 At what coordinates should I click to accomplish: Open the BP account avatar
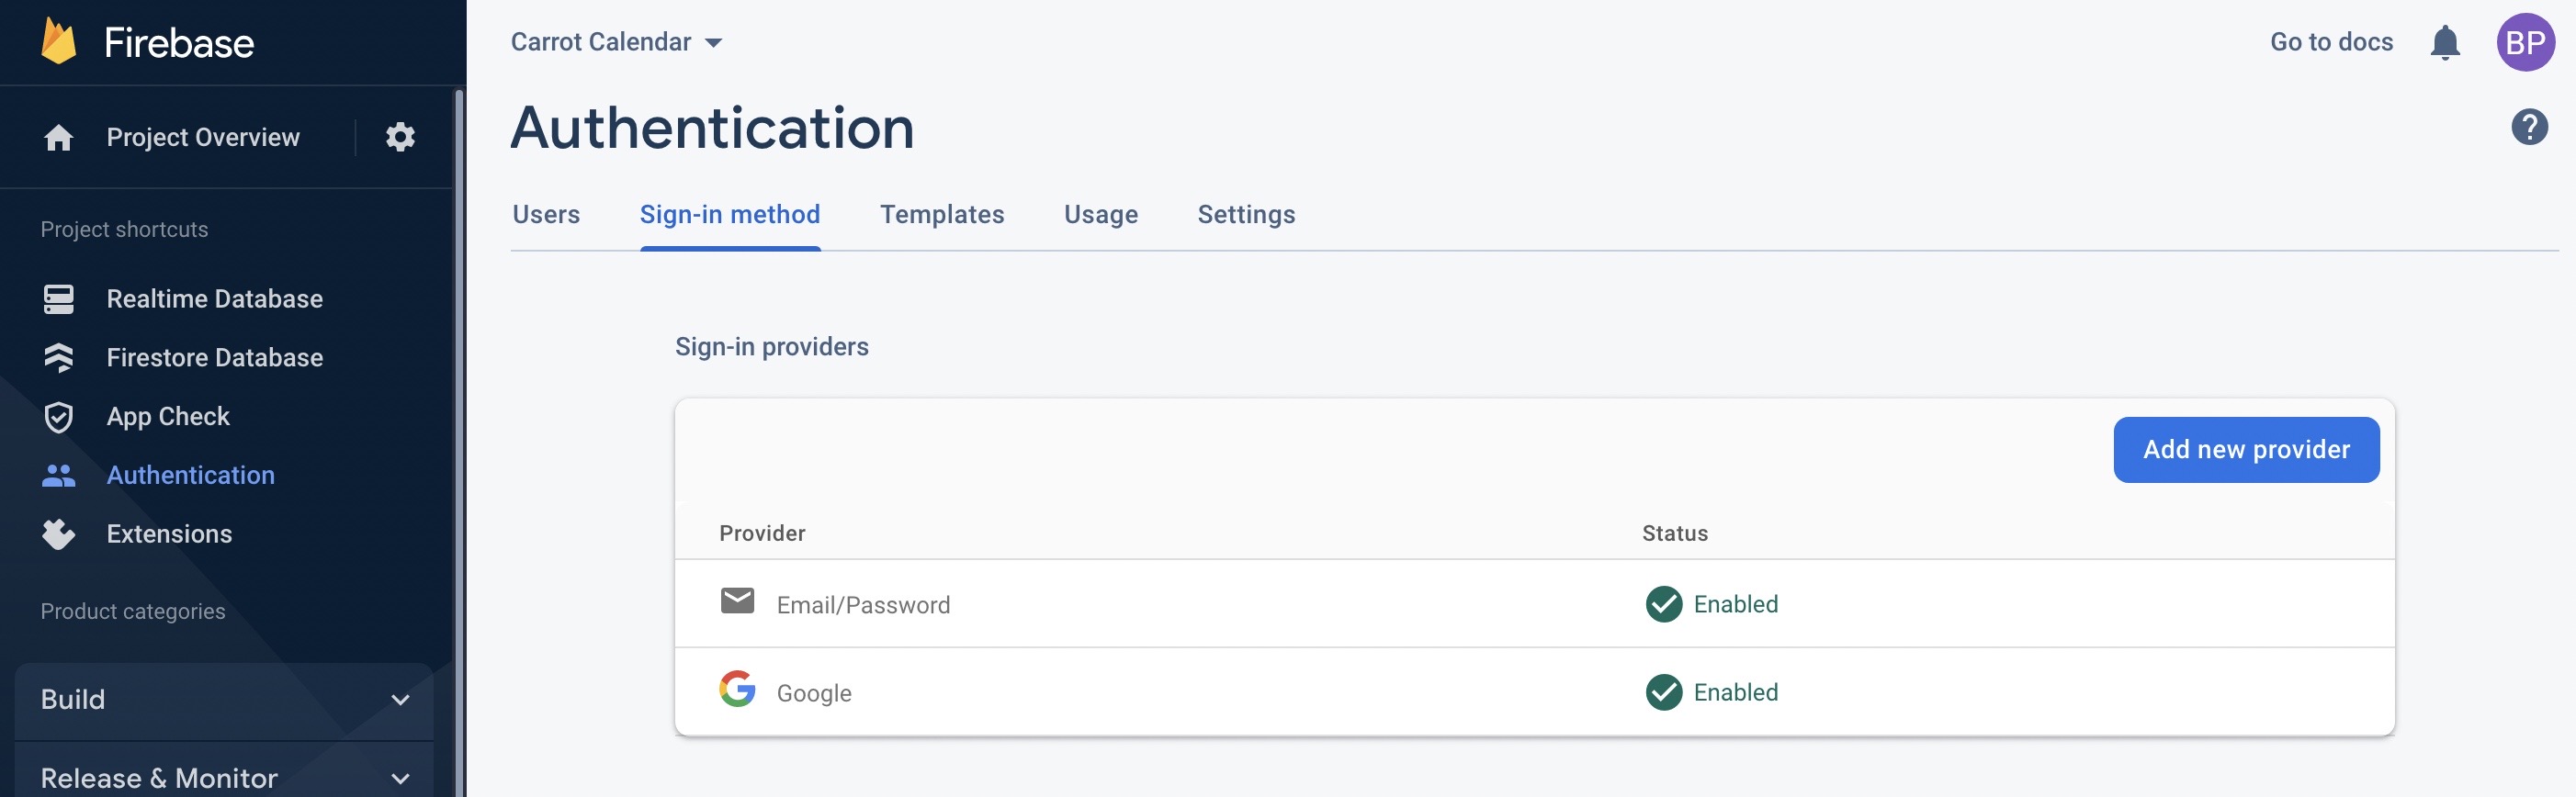point(2525,42)
